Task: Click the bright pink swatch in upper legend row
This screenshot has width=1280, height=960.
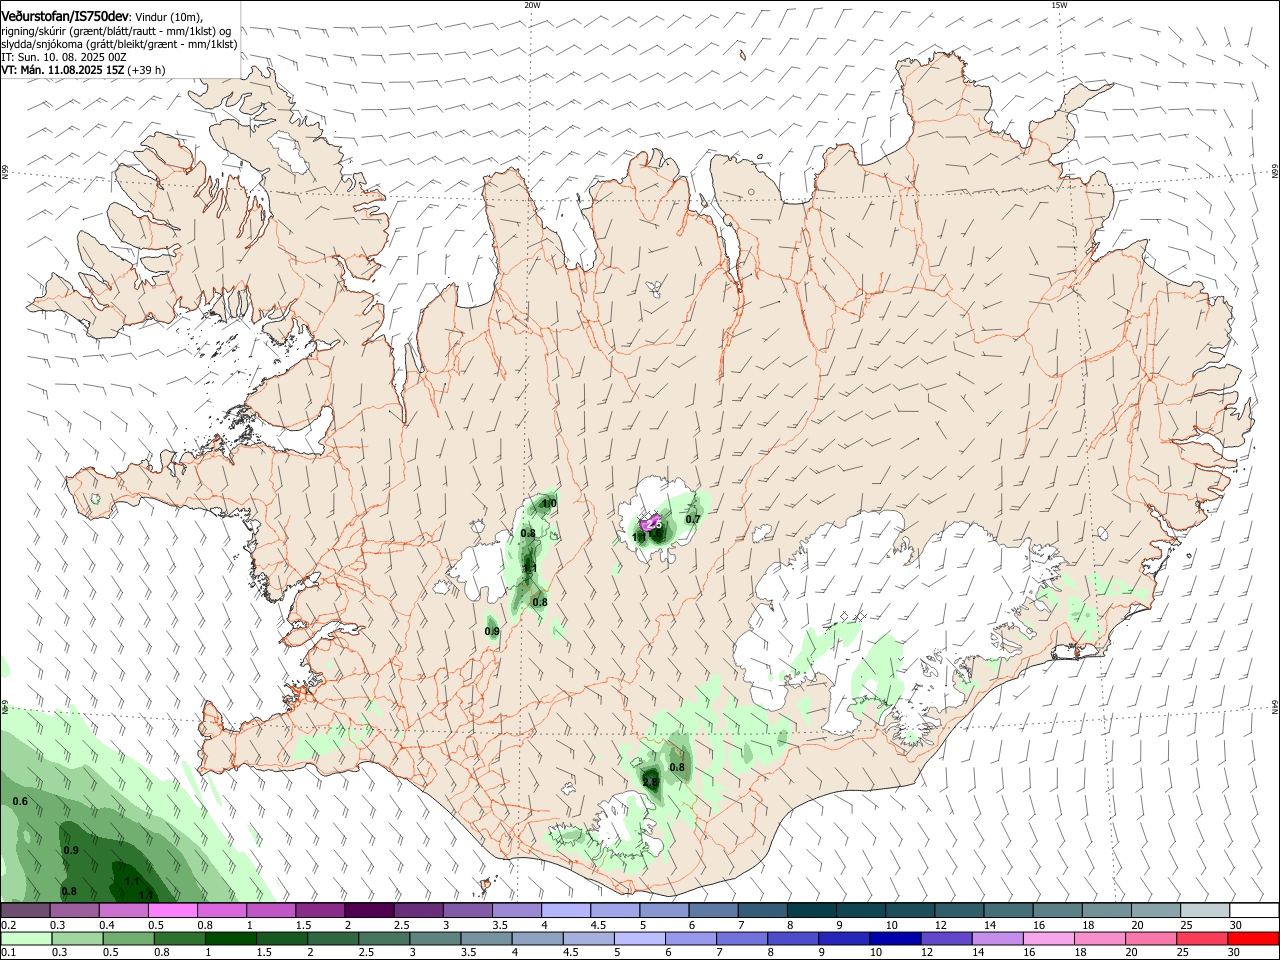Action: 172,911
